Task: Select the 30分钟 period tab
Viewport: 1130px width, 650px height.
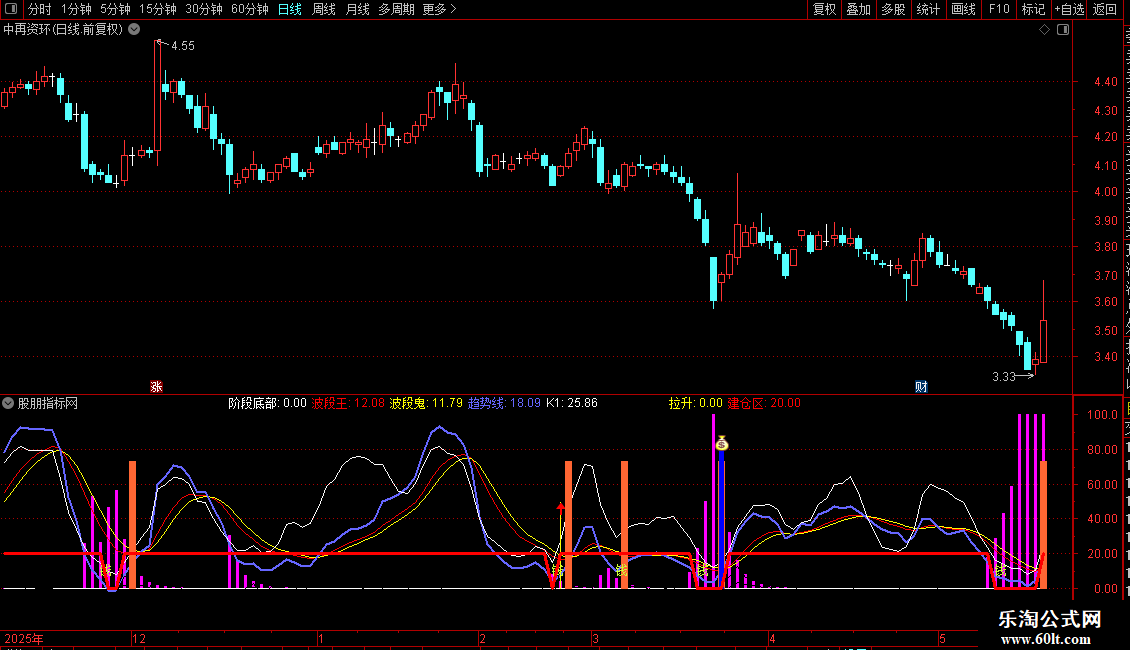Action: [204, 9]
